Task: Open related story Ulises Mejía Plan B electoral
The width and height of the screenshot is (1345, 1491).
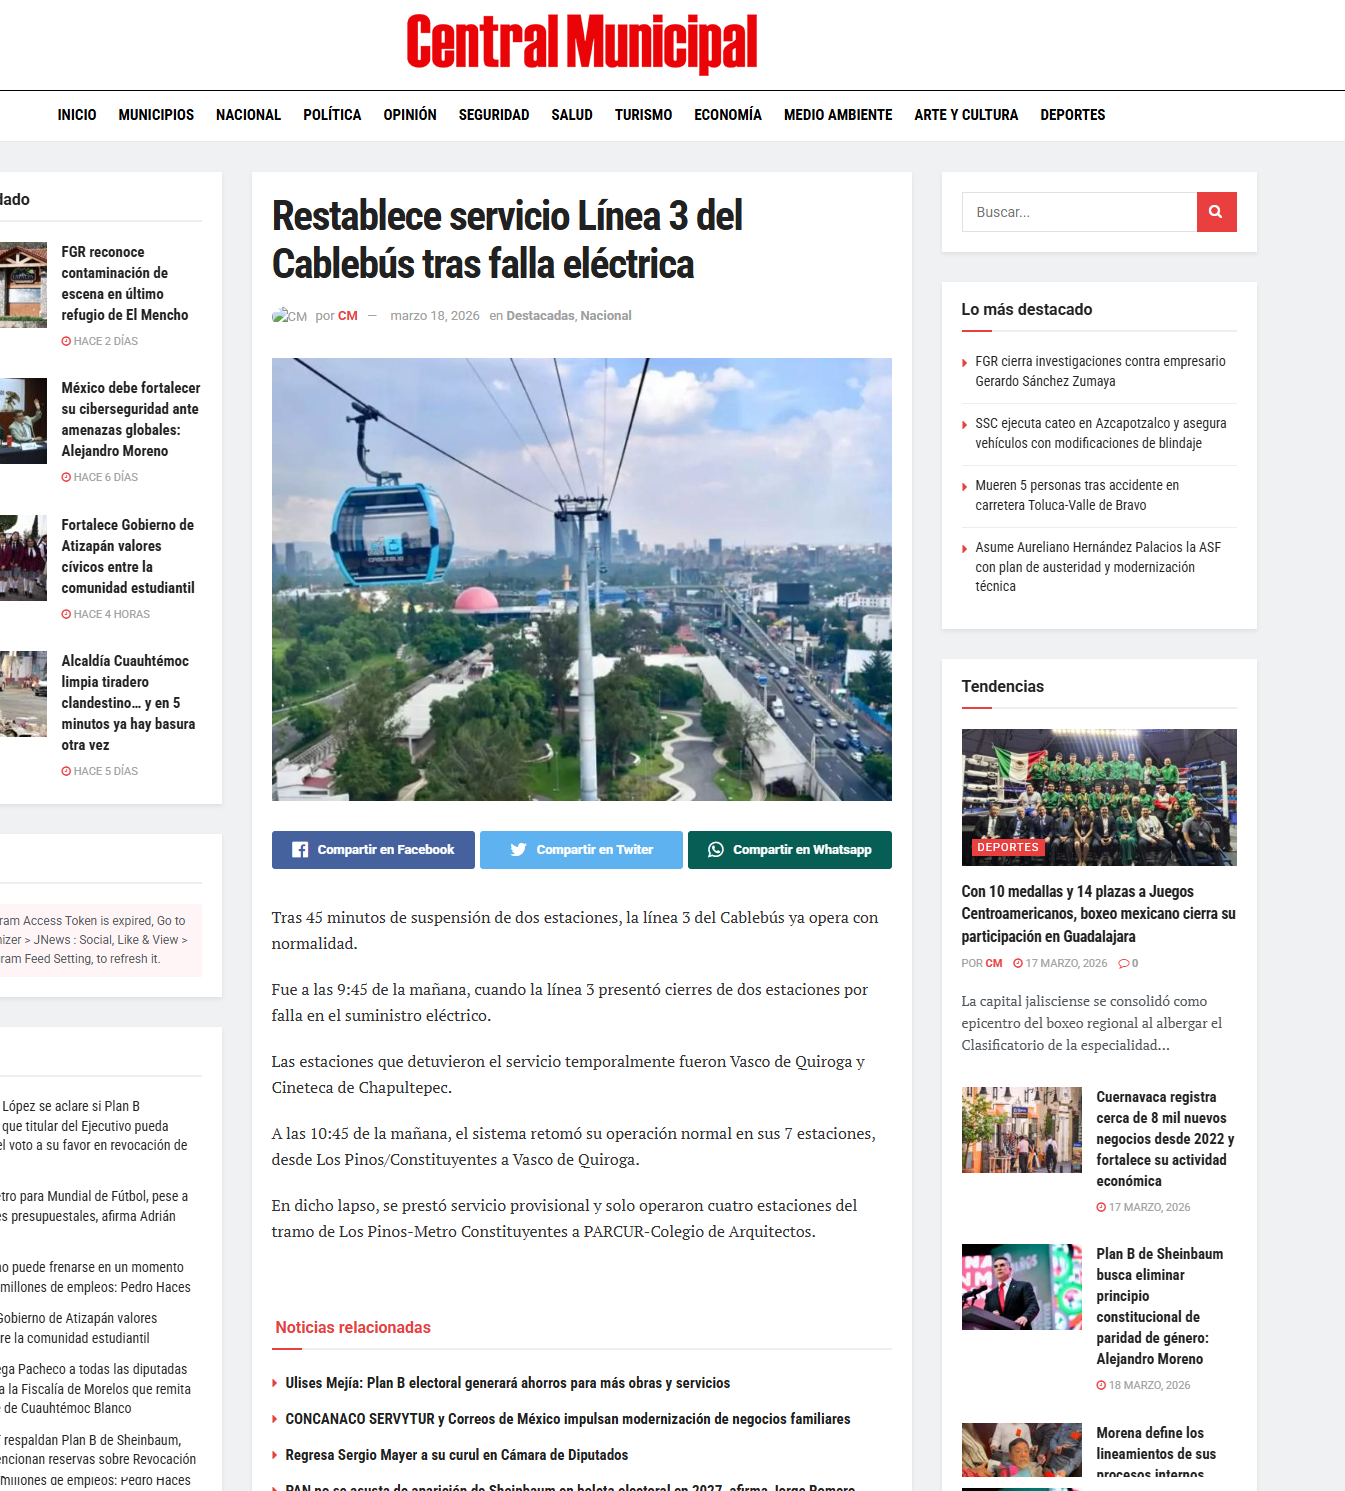Action: click(508, 1383)
